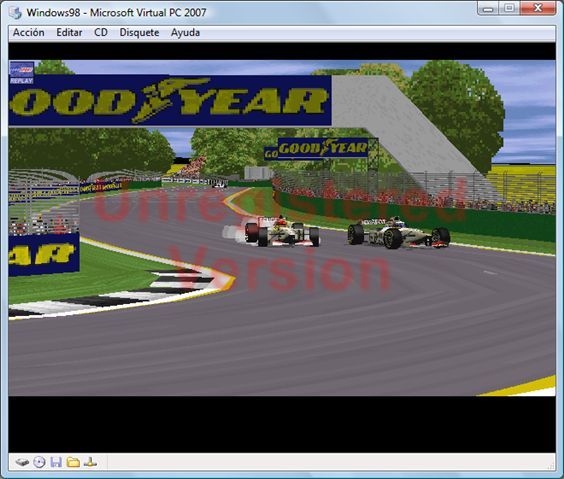The image size is (564, 479).
Task: Maximize the Virtual PC window
Action: [x=509, y=8]
